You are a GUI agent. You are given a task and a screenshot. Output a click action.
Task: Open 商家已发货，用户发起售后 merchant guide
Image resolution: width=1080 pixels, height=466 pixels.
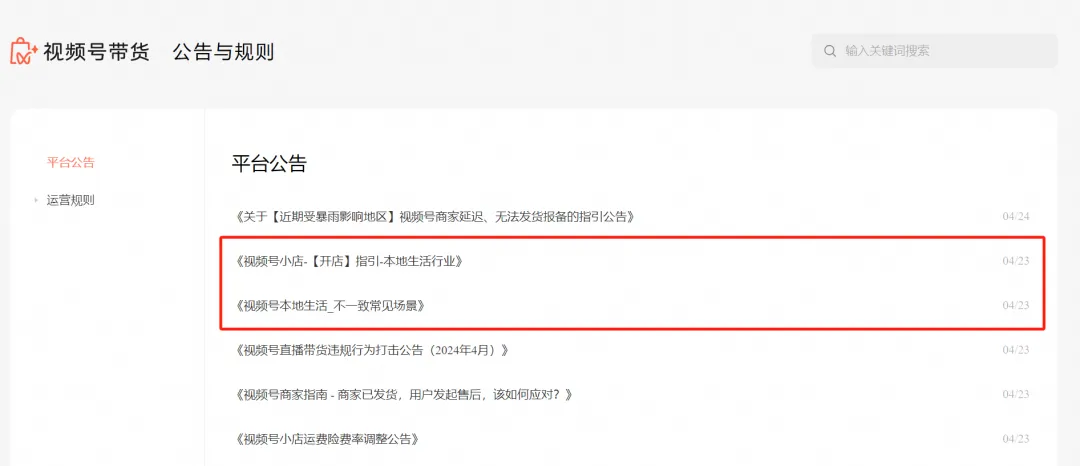pos(404,394)
